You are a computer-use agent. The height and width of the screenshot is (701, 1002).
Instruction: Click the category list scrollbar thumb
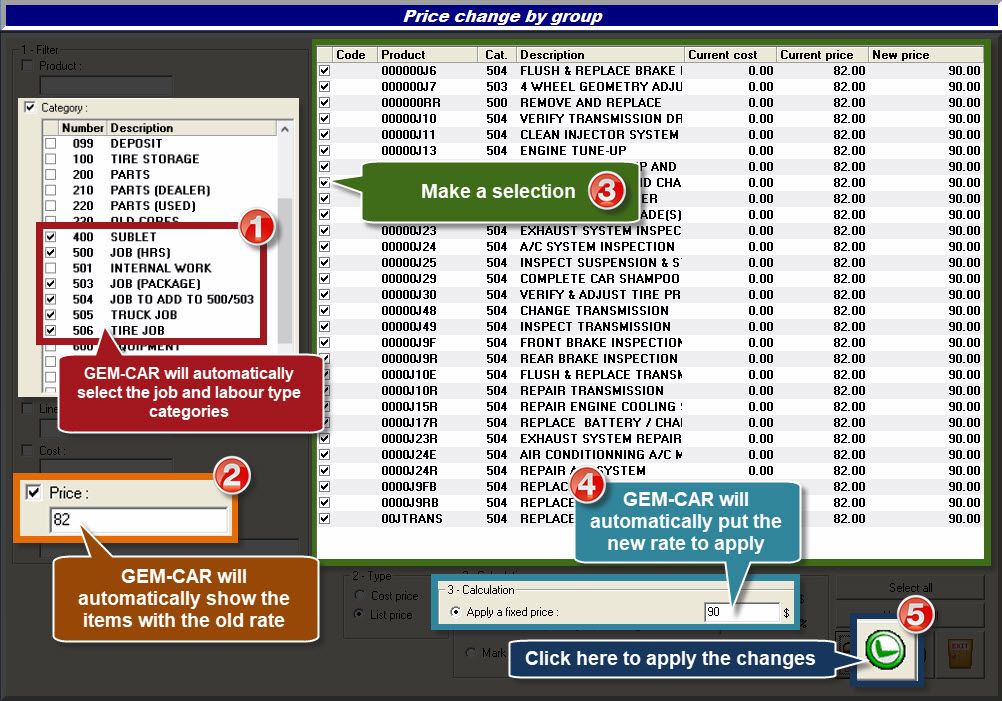click(285, 271)
